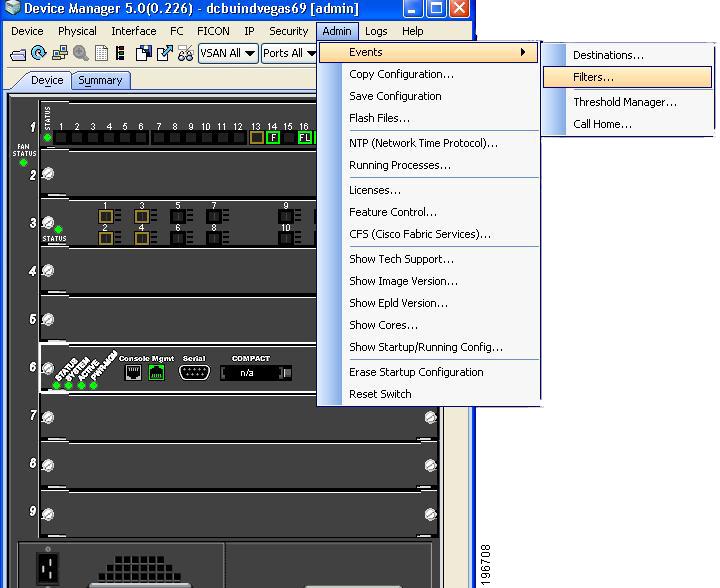
Task: Select port 13 on module 1
Action: [x=256, y=138]
